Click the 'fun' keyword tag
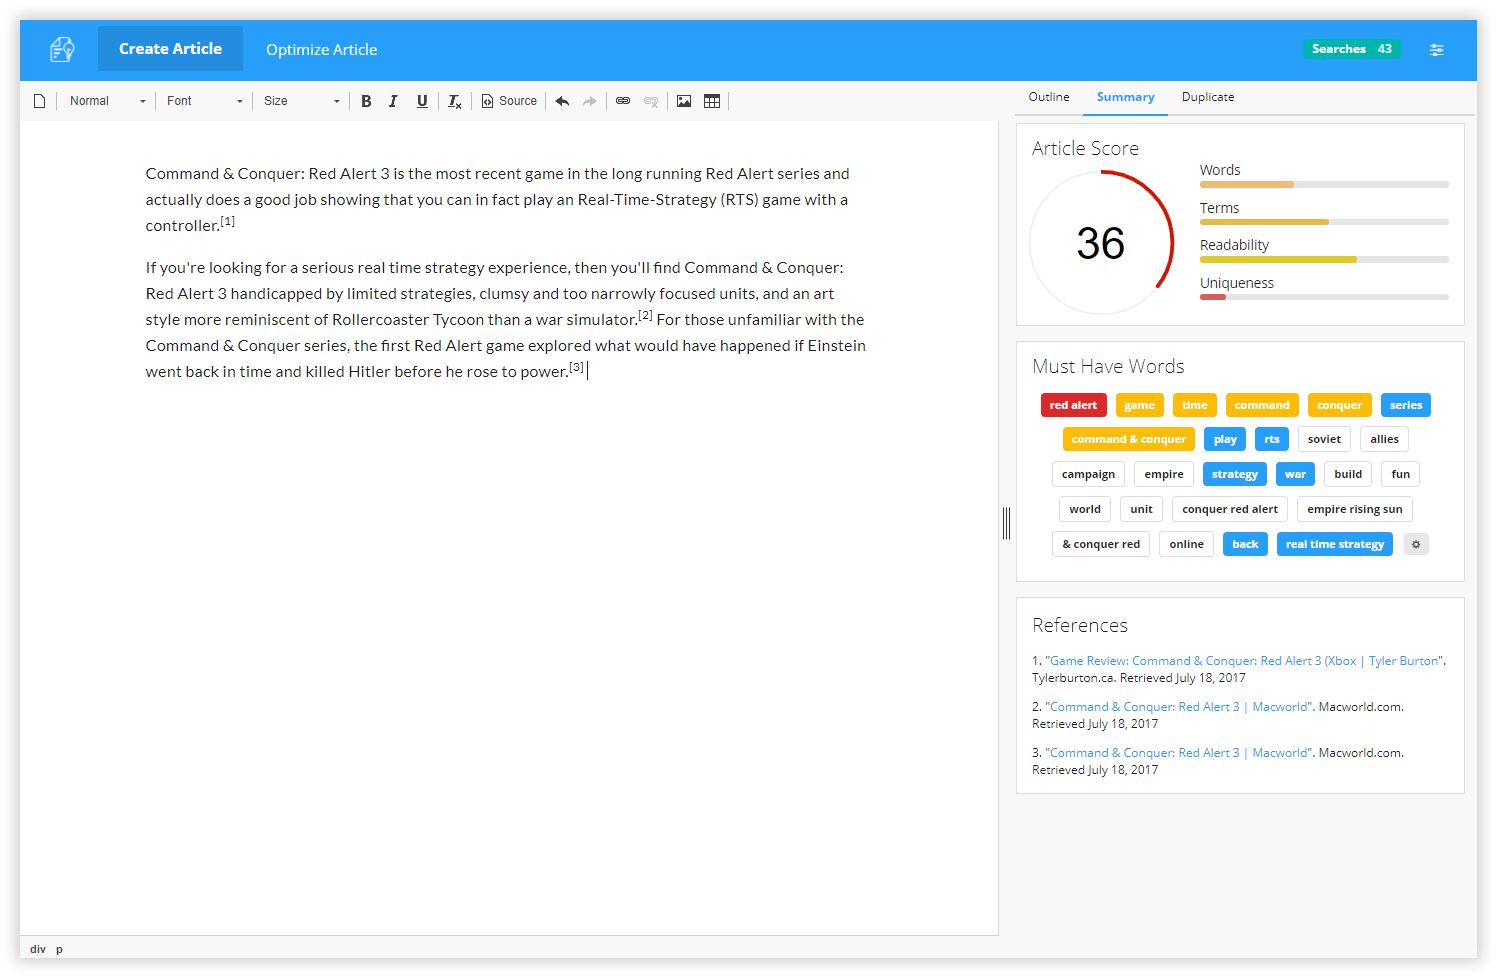This screenshot has height=978, width=1497. point(1400,474)
